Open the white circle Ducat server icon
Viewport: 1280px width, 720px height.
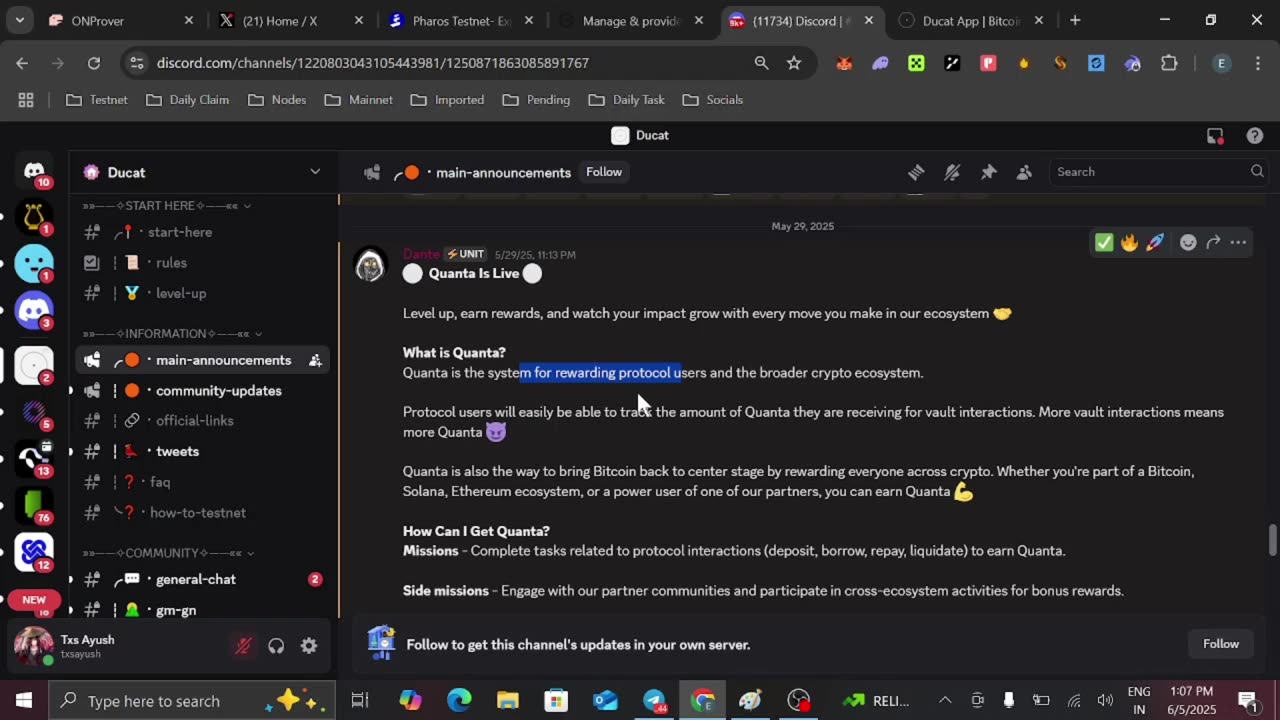point(34,365)
